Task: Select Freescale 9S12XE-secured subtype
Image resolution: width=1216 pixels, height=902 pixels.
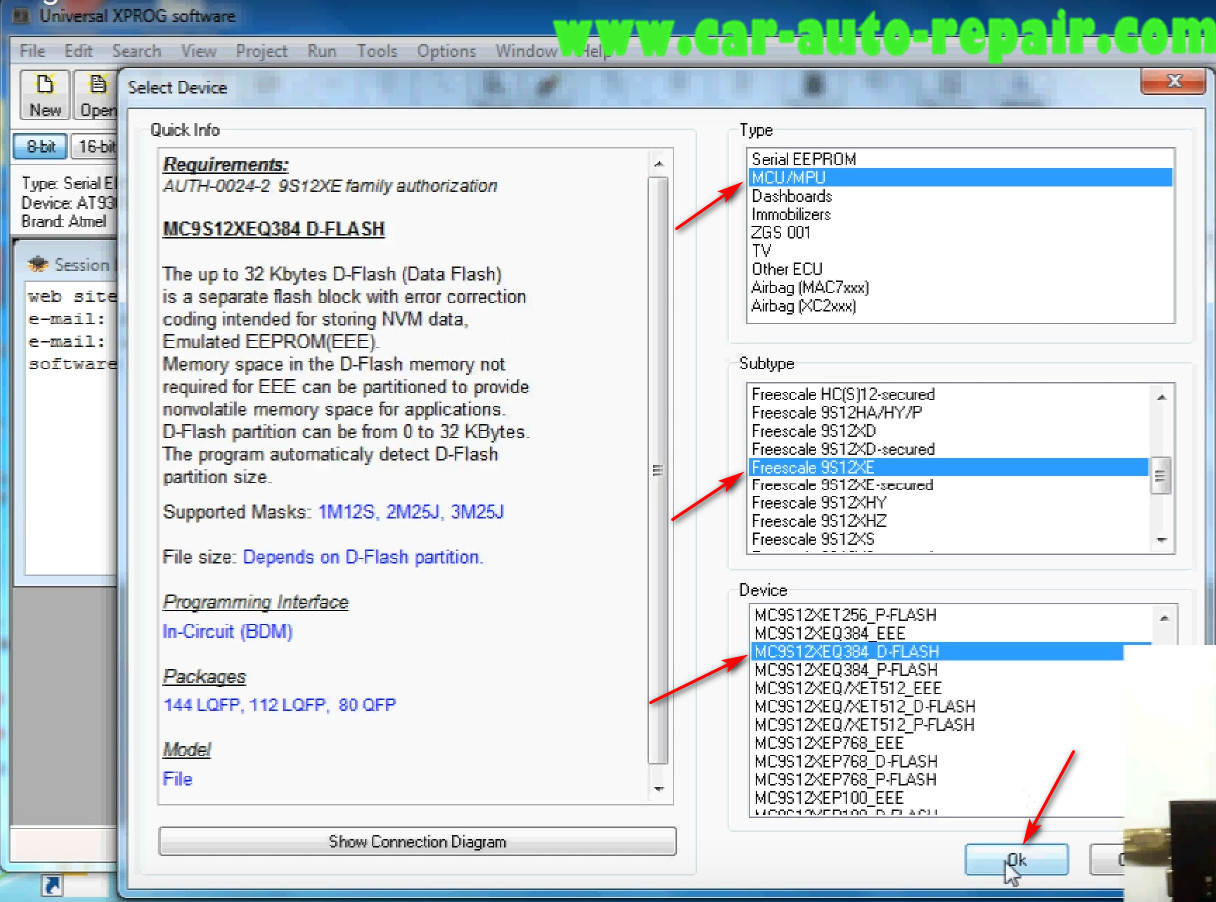Action: tap(948, 485)
